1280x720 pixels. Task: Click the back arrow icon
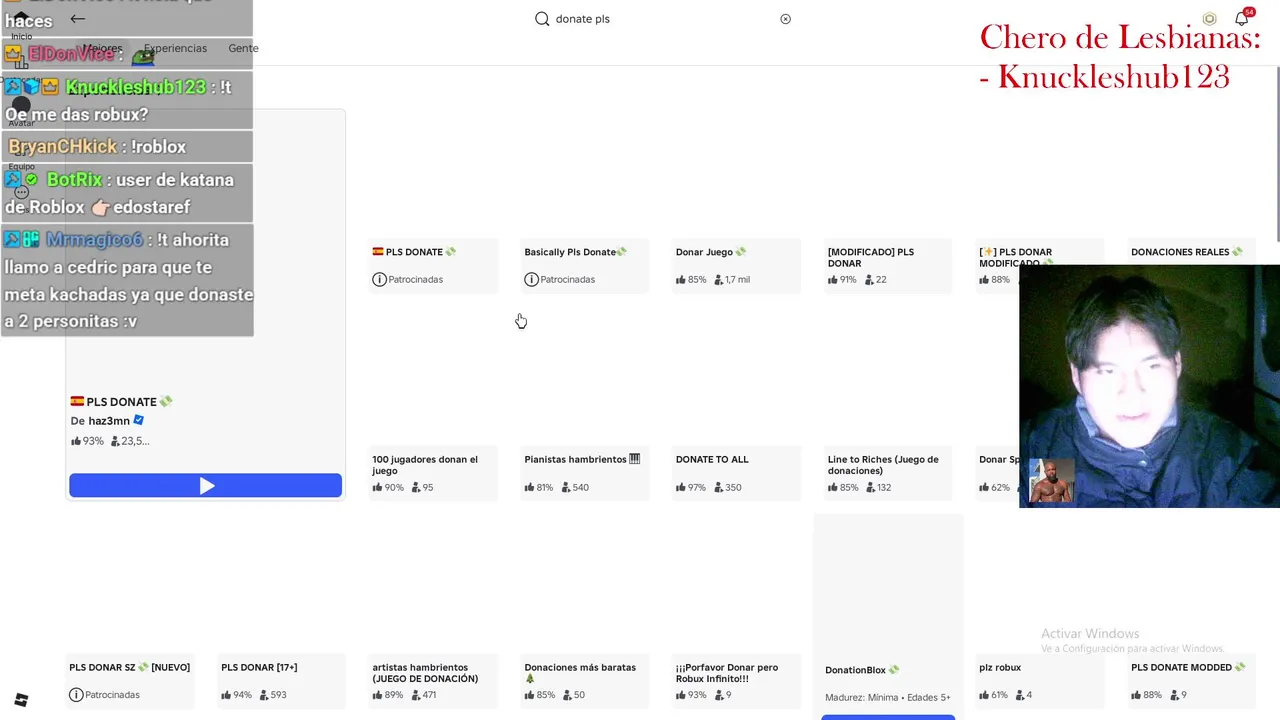coord(77,18)
